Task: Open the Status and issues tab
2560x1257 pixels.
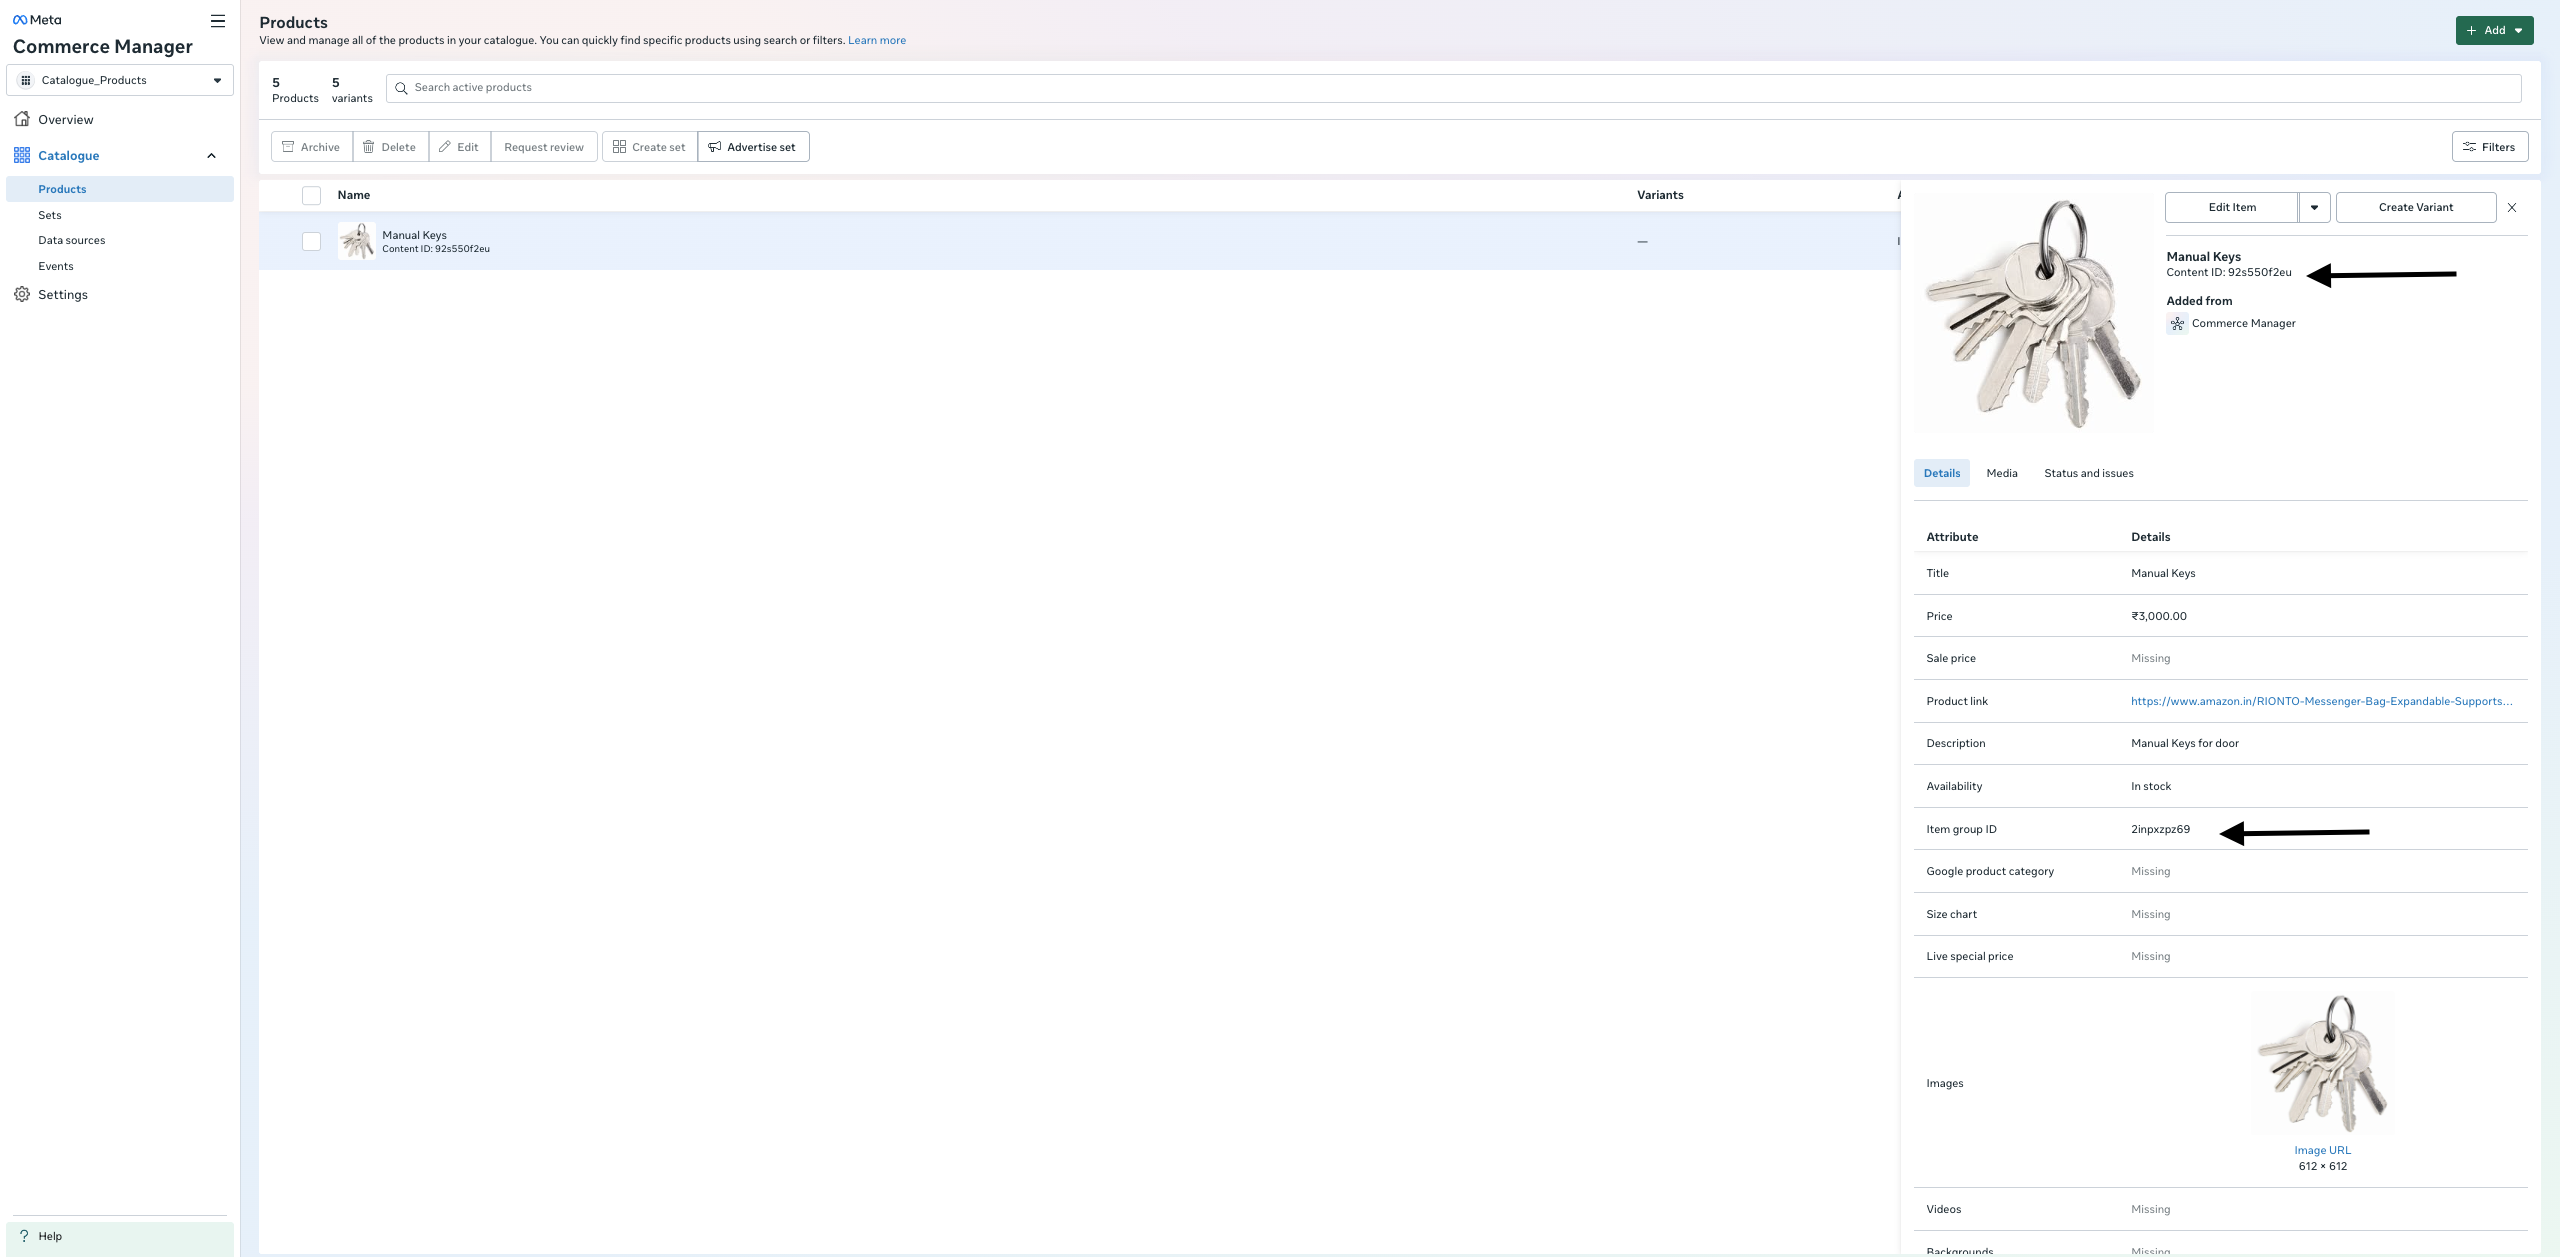Action: click(2088, 472)
